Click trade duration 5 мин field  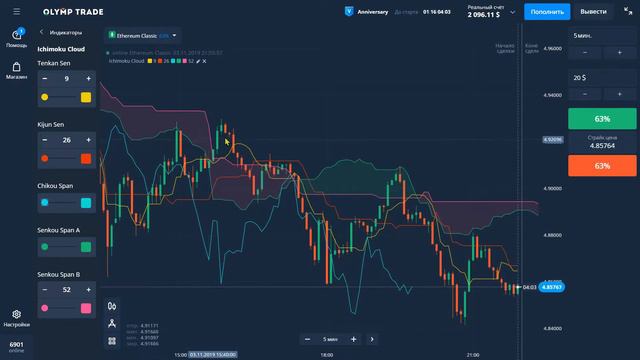coord(602,36)
